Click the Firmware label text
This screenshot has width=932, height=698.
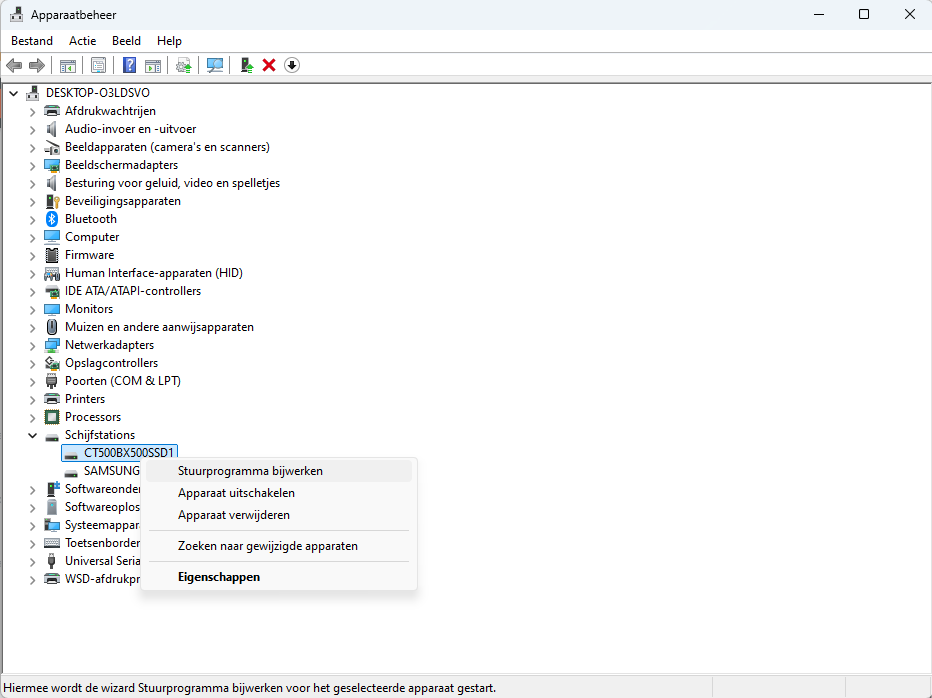click(x=90, y=255)
